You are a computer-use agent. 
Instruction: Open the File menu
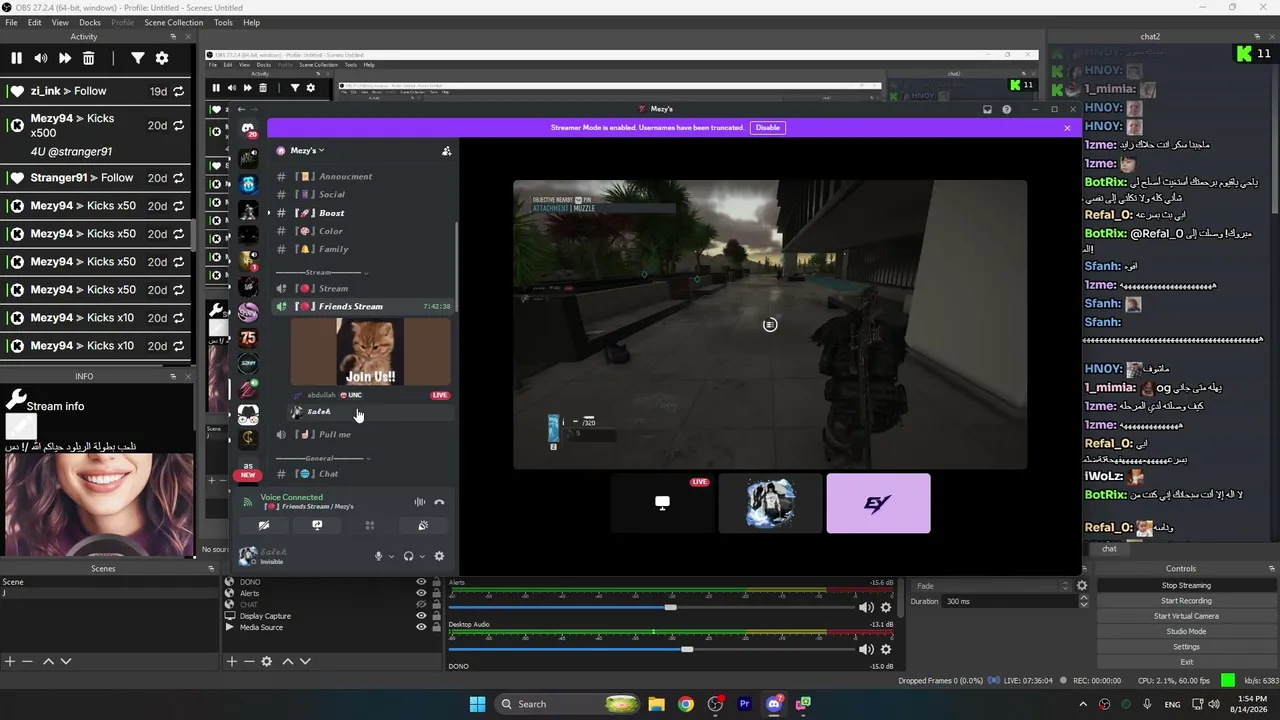pos(11,22)
